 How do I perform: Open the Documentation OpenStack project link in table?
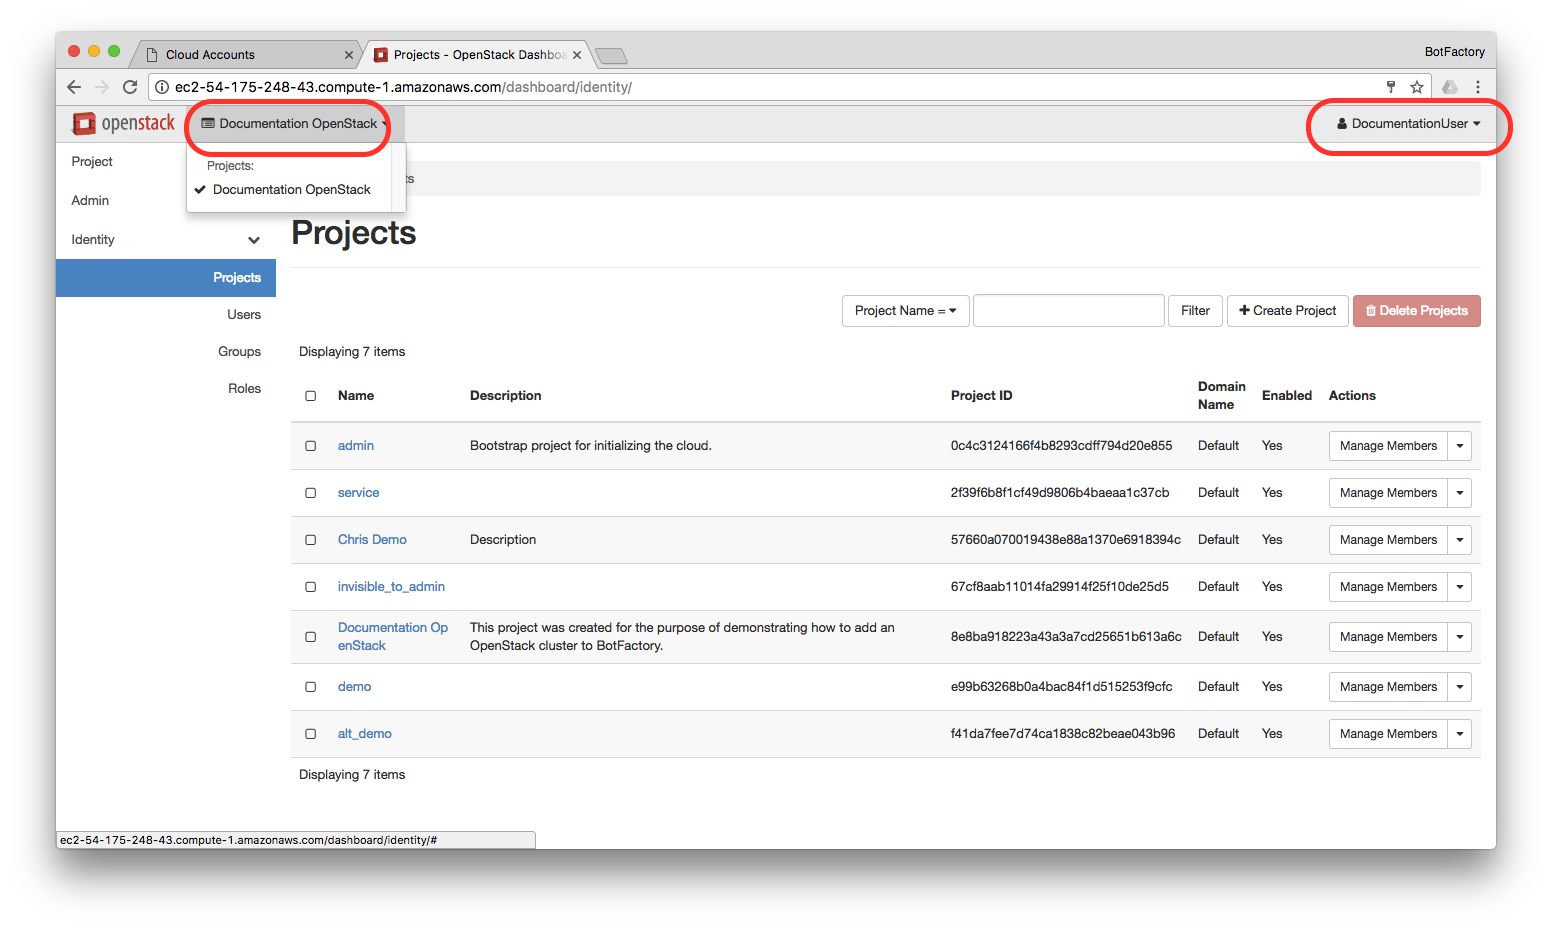click(393, 637)
